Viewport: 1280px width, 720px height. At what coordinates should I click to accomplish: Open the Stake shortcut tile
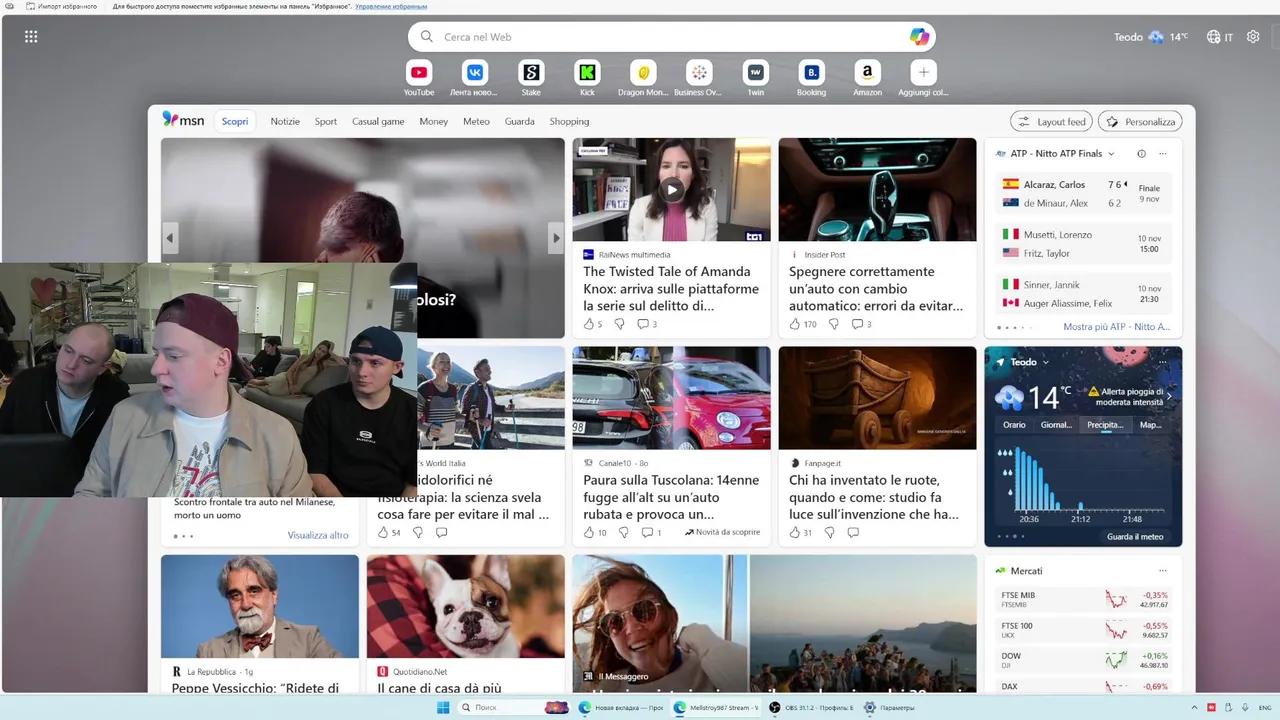click(531, 78)
